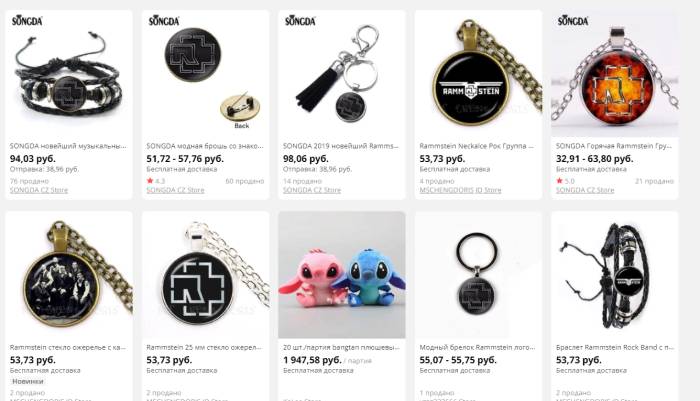Image resolution: width=700 pixels, height=401 pixels.
Task: Click SONGDA CZ Store link under the brooch
Action: click(175, 190)
